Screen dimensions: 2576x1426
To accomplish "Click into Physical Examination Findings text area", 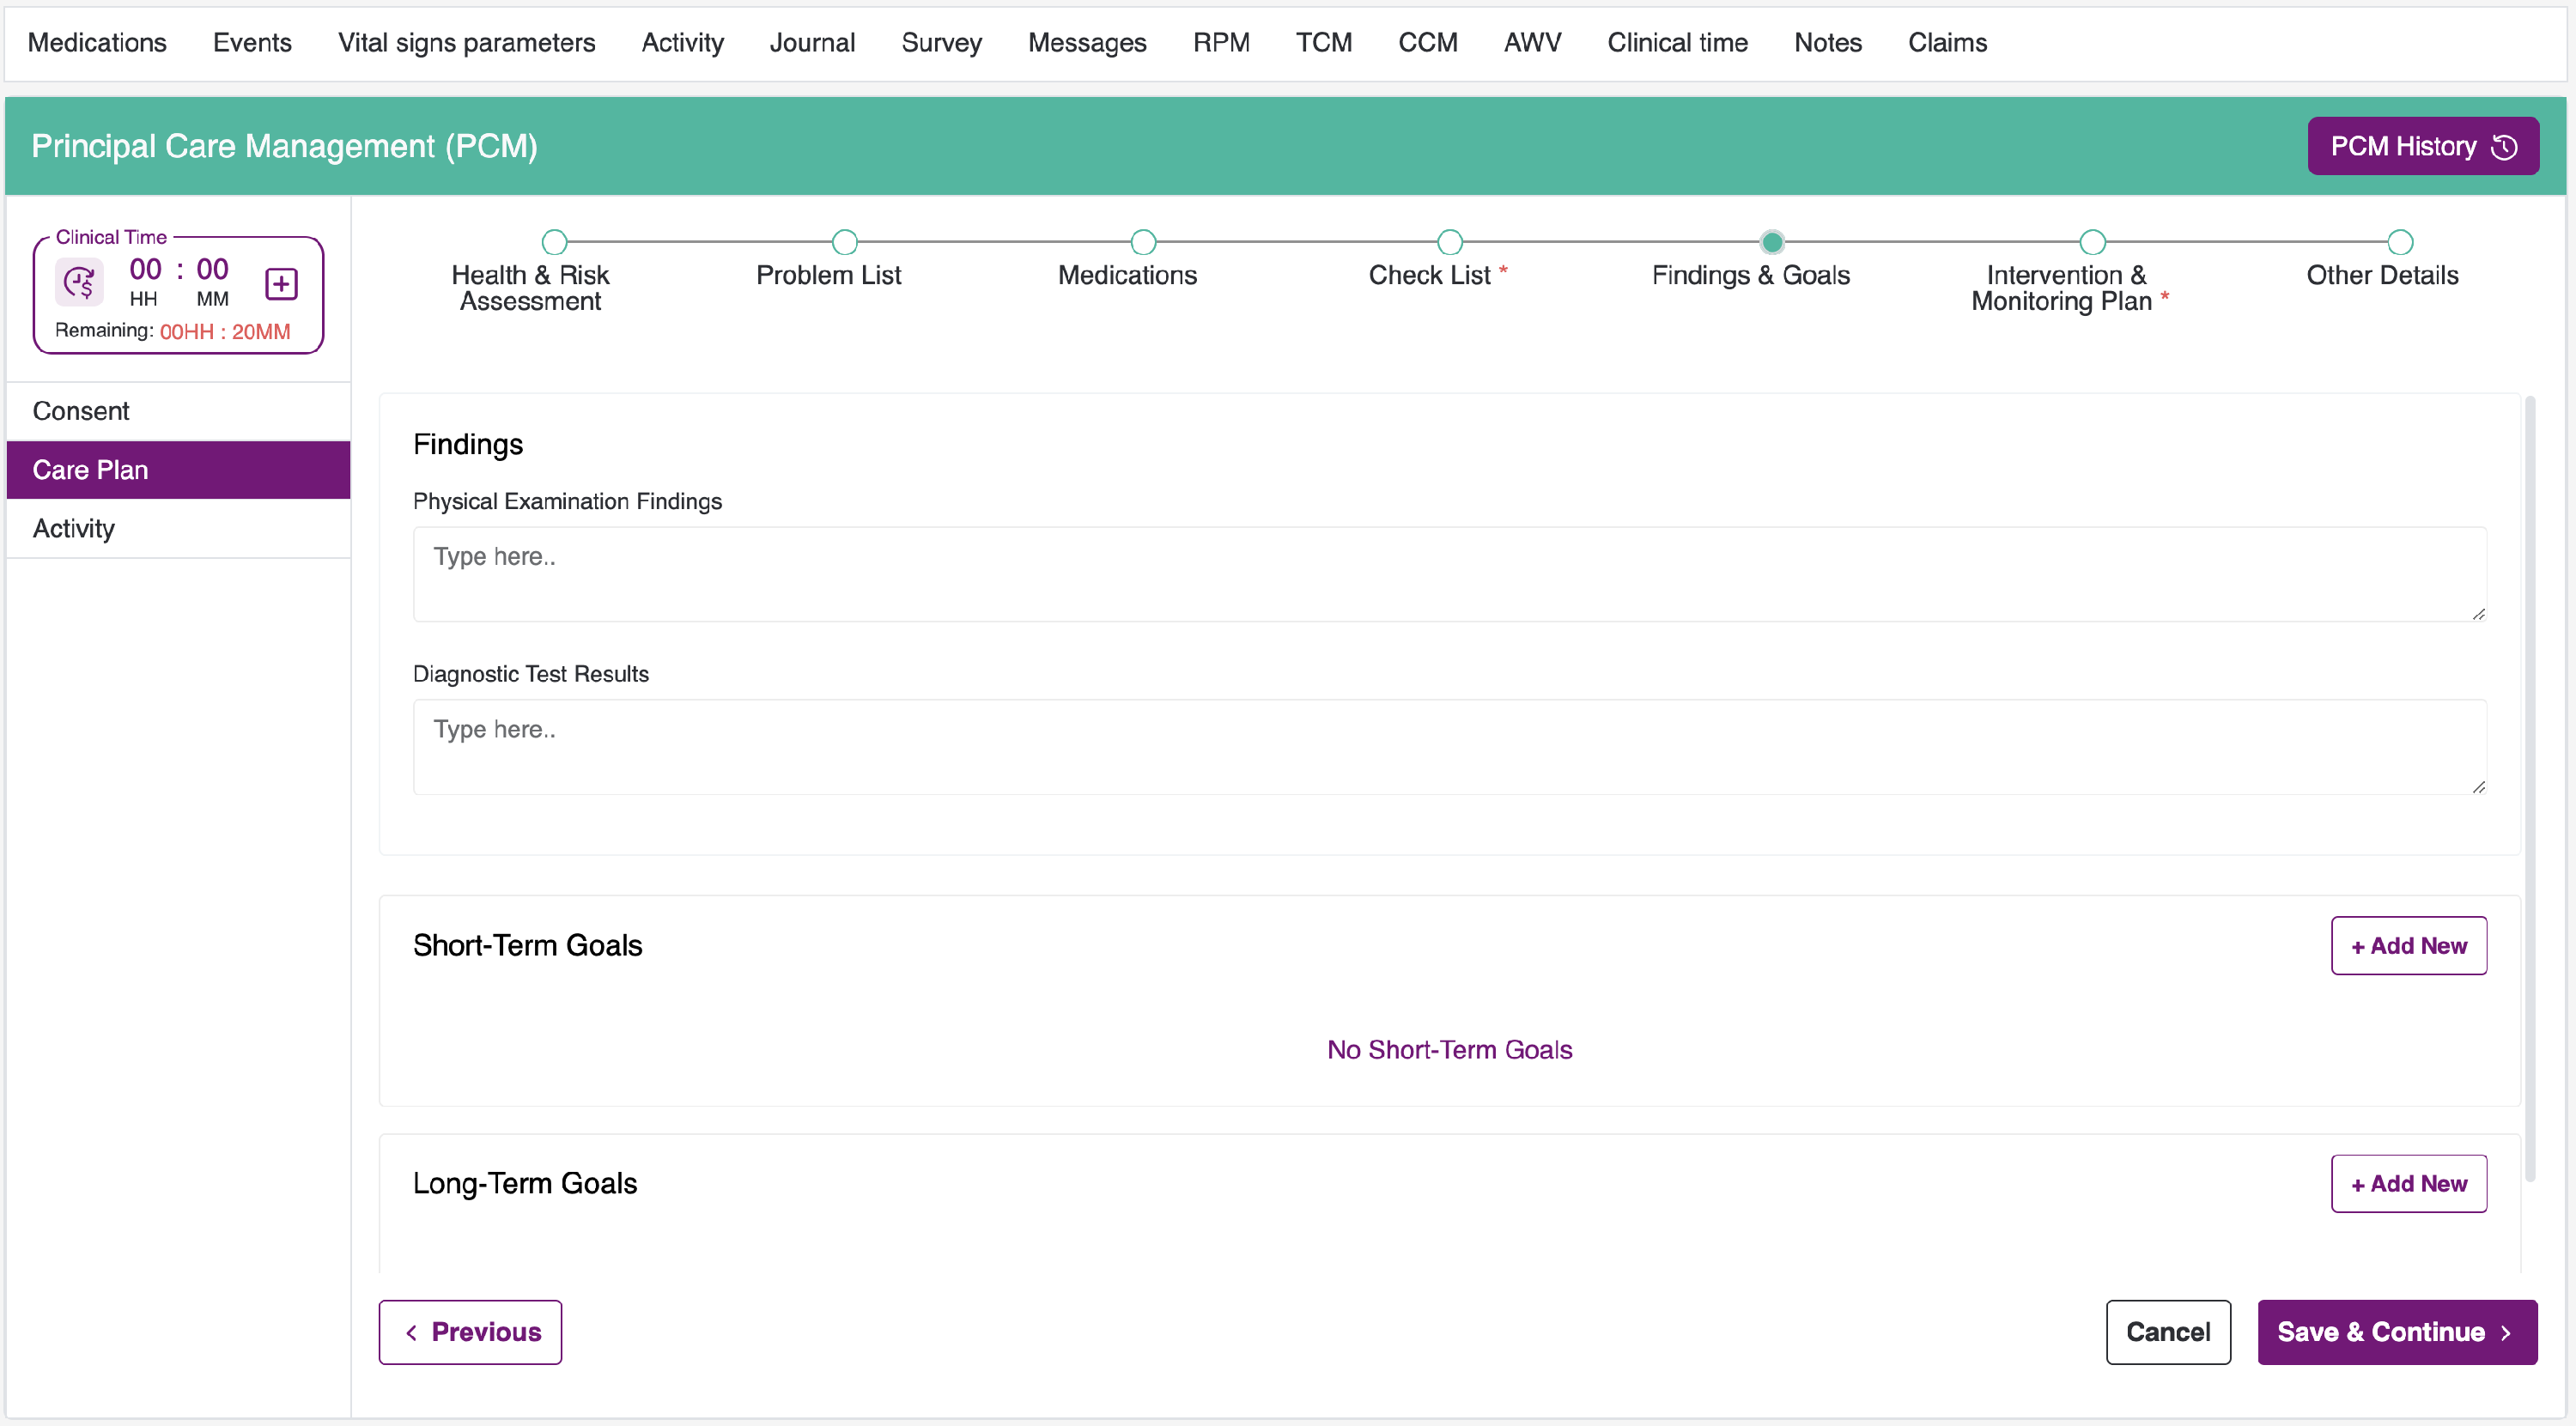I will (x=1449, y=574).
